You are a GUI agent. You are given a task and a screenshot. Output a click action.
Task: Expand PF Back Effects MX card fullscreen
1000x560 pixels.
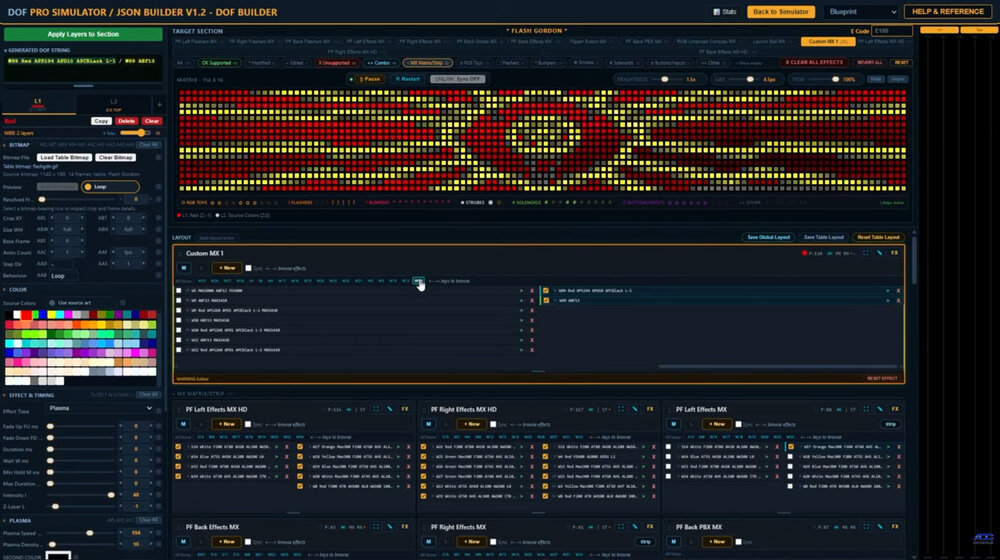coord(376,527)
